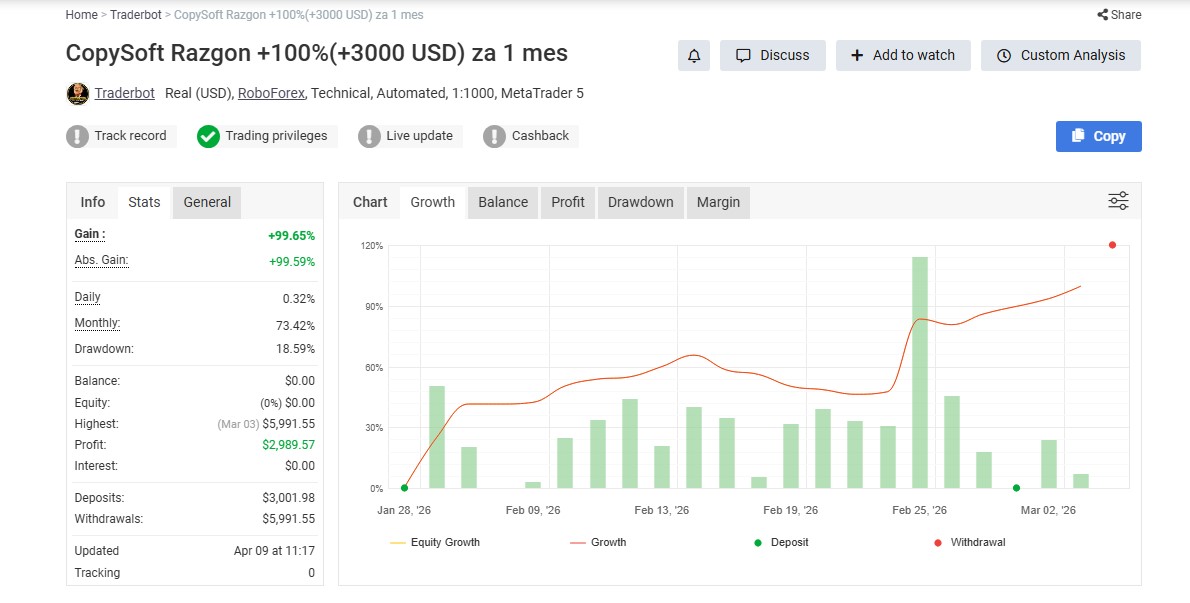Toggle the Withdrawal legend item
The image size is (1190, 603).
tap(969, 542)
